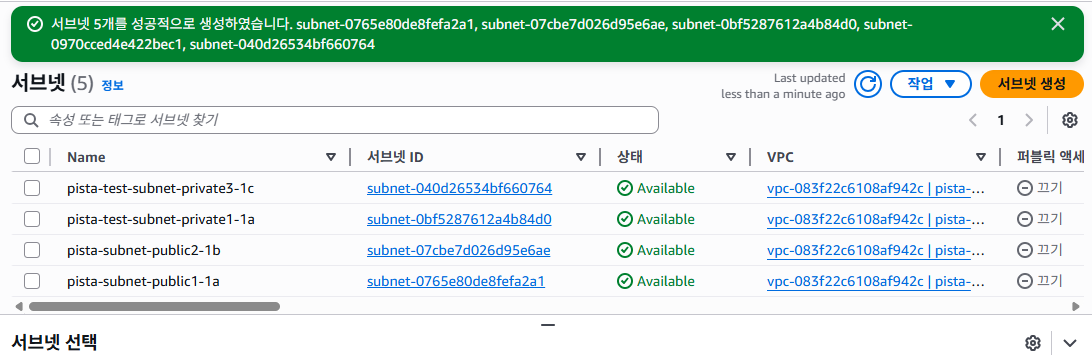Viewport: 1092px width, 364px height.
Task: Click the scrollbar left arrow
Action: 19,306
